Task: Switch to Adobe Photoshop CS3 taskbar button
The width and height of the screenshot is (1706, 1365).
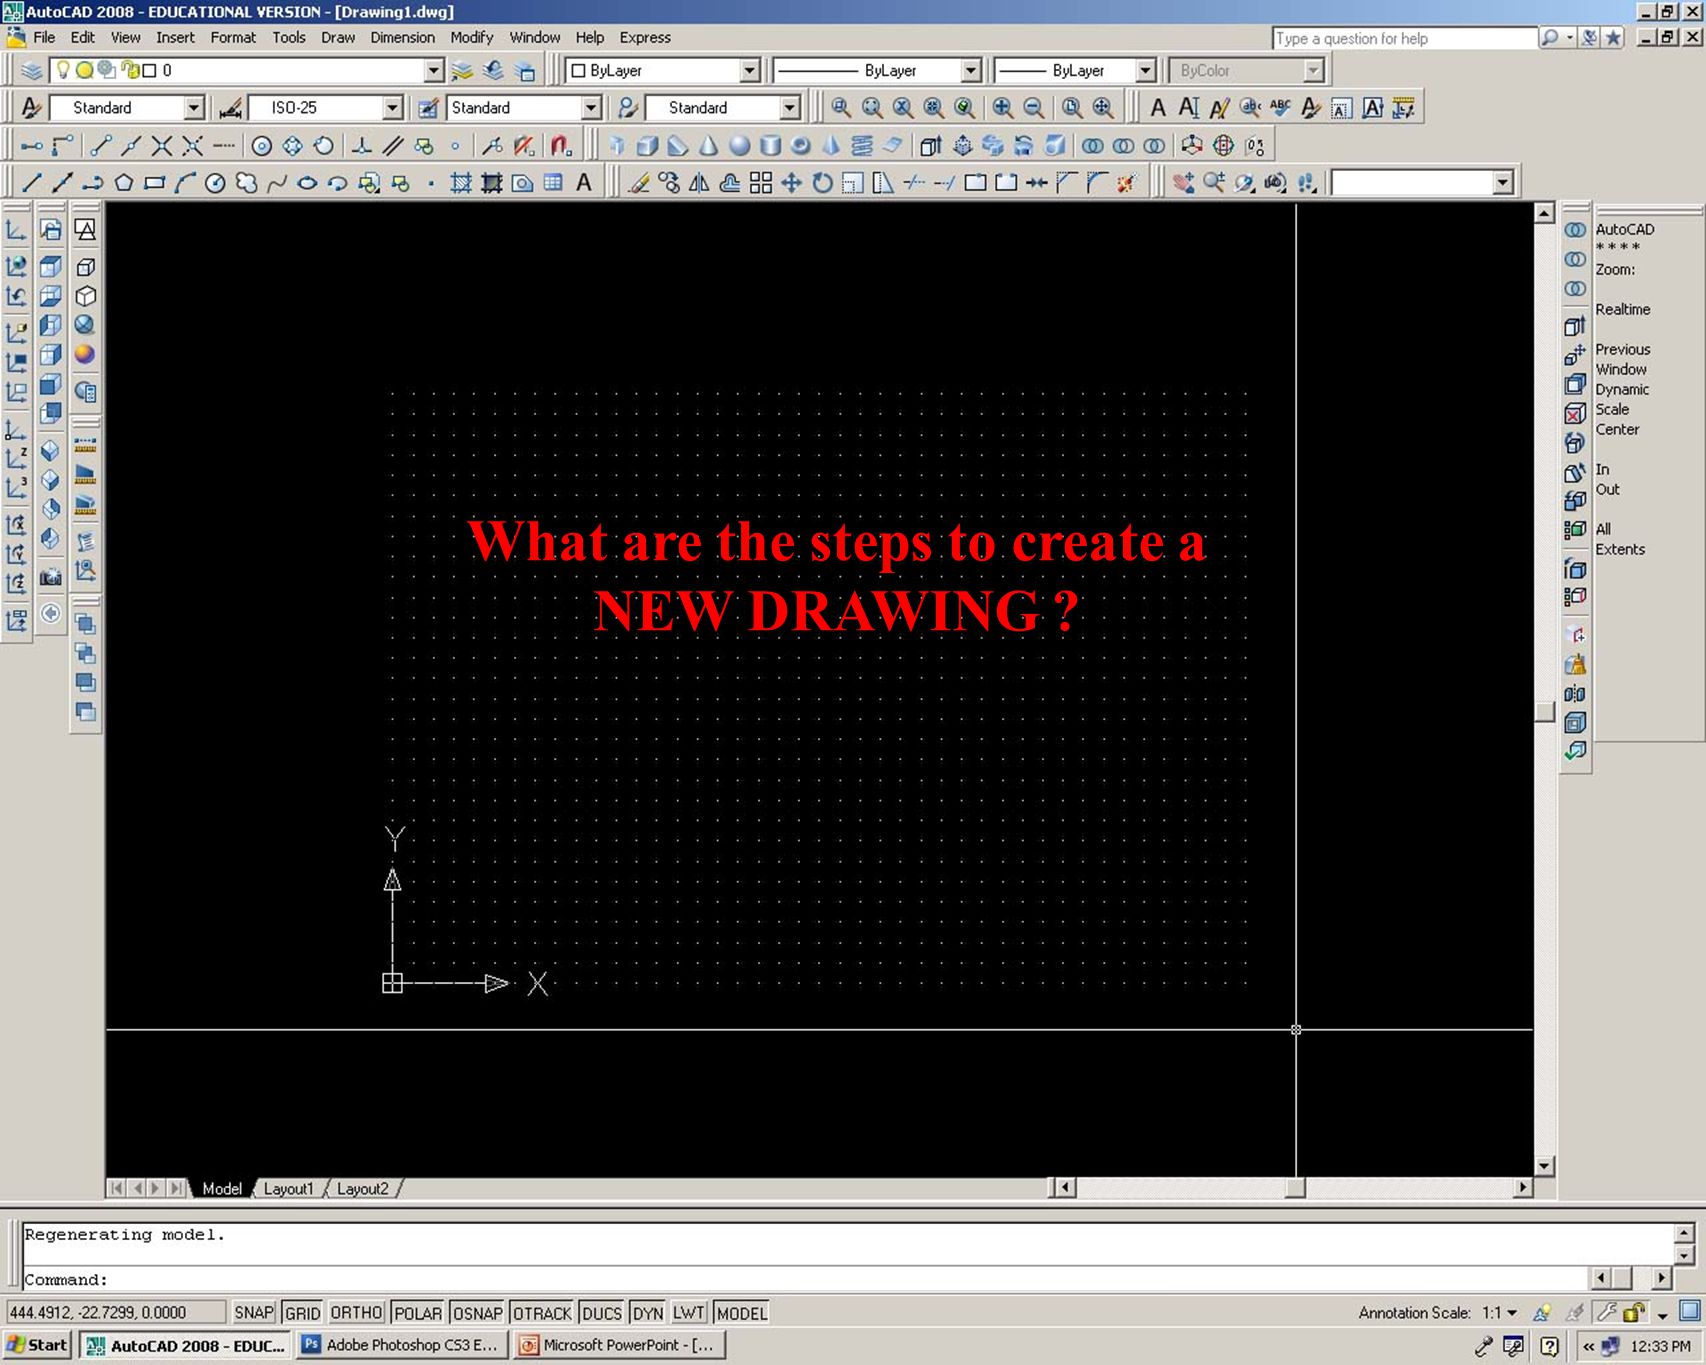Action: coord(403,1345)
